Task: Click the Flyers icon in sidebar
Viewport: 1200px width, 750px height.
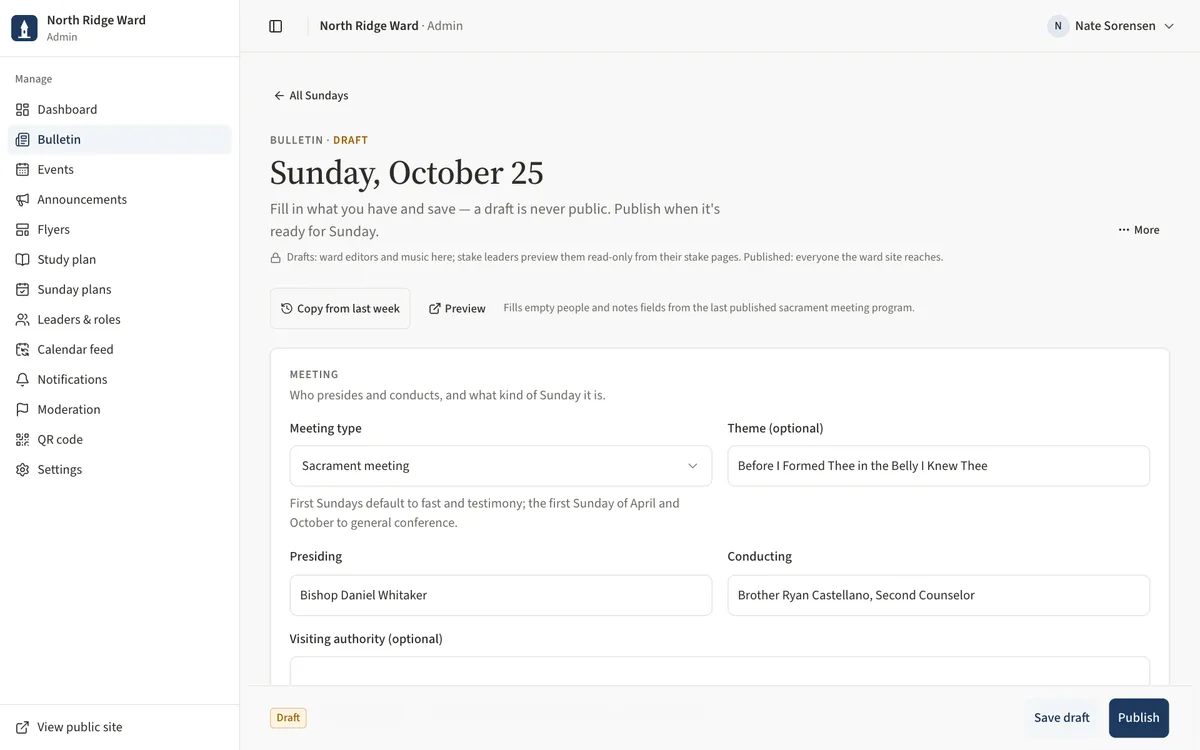Action: click(x=23, y=230)
